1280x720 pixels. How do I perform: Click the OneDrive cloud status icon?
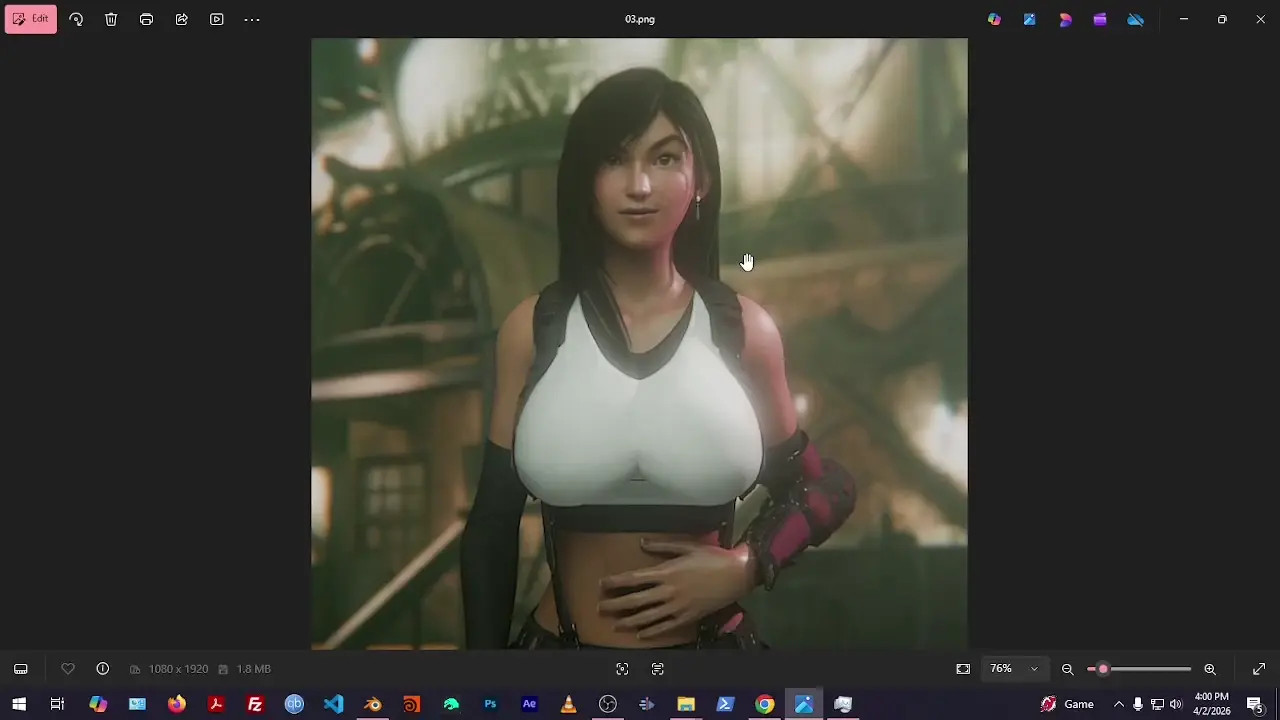[x=1135, y=19]
